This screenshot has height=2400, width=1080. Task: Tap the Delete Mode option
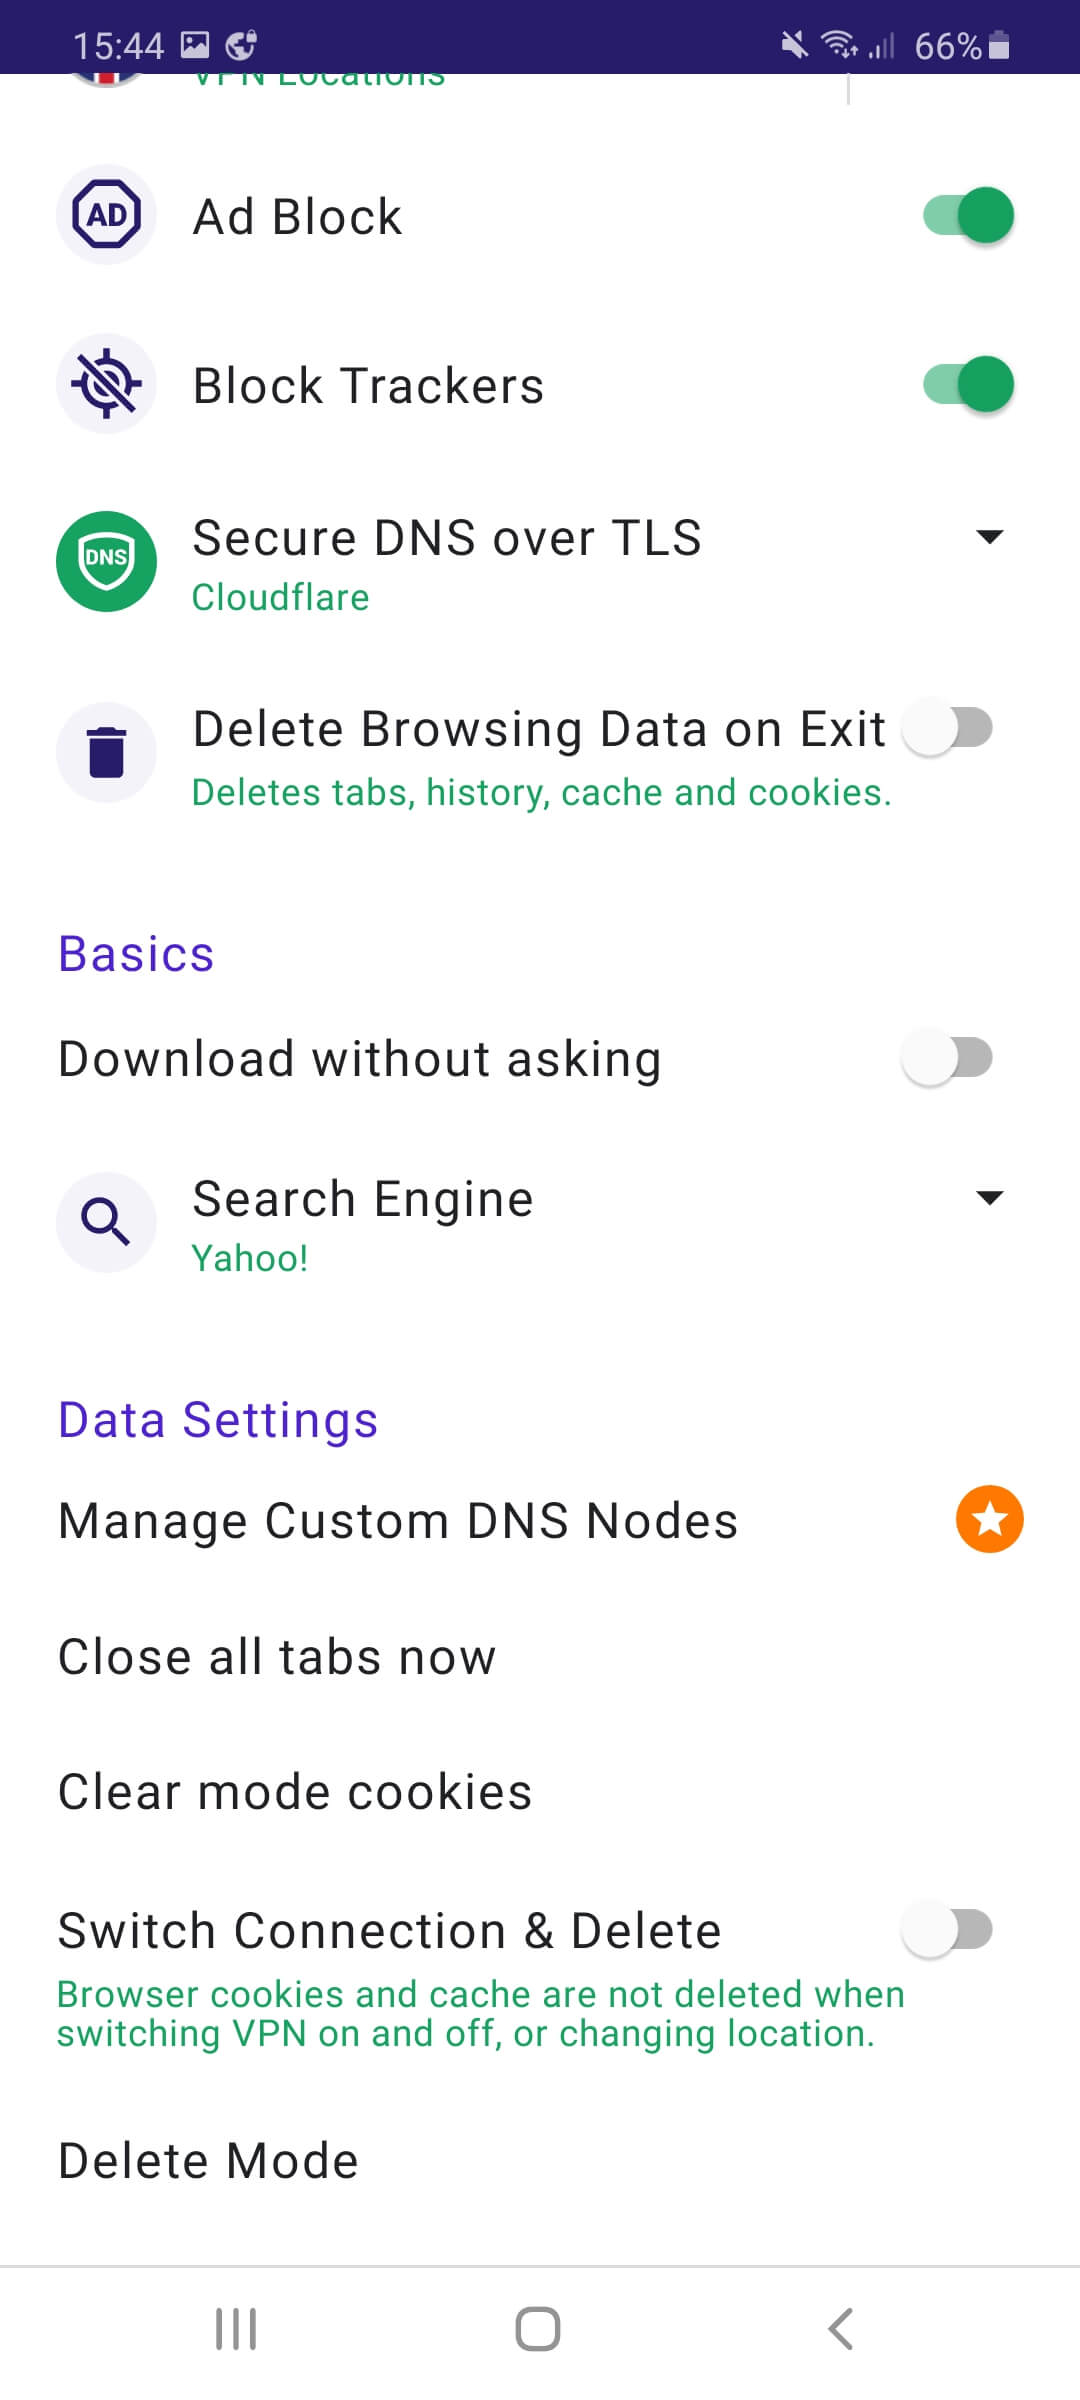(208, 2161)
